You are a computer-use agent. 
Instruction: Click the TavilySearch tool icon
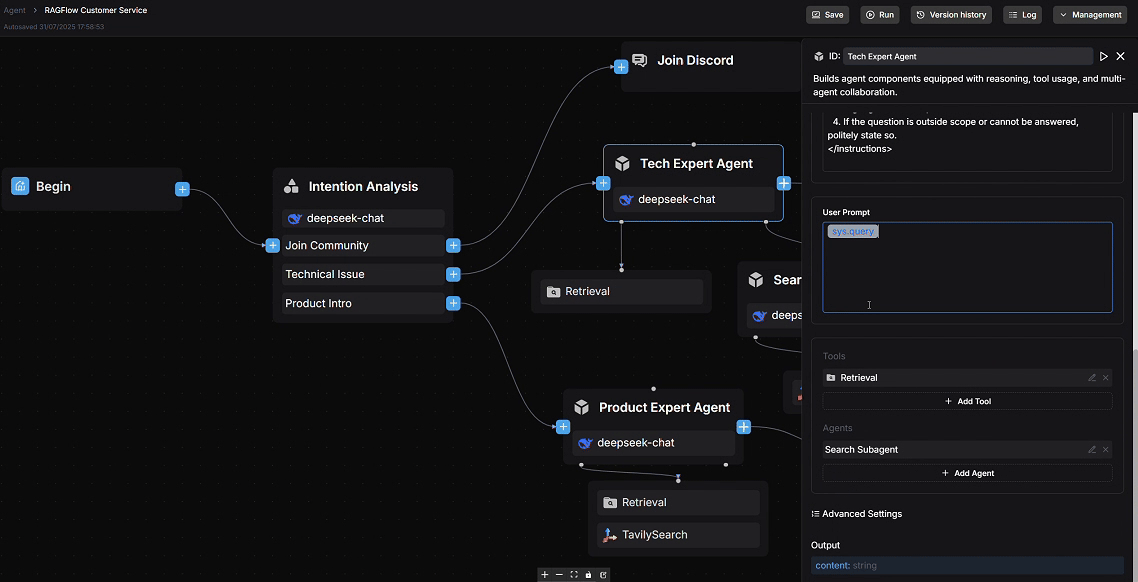click(610, 535)
